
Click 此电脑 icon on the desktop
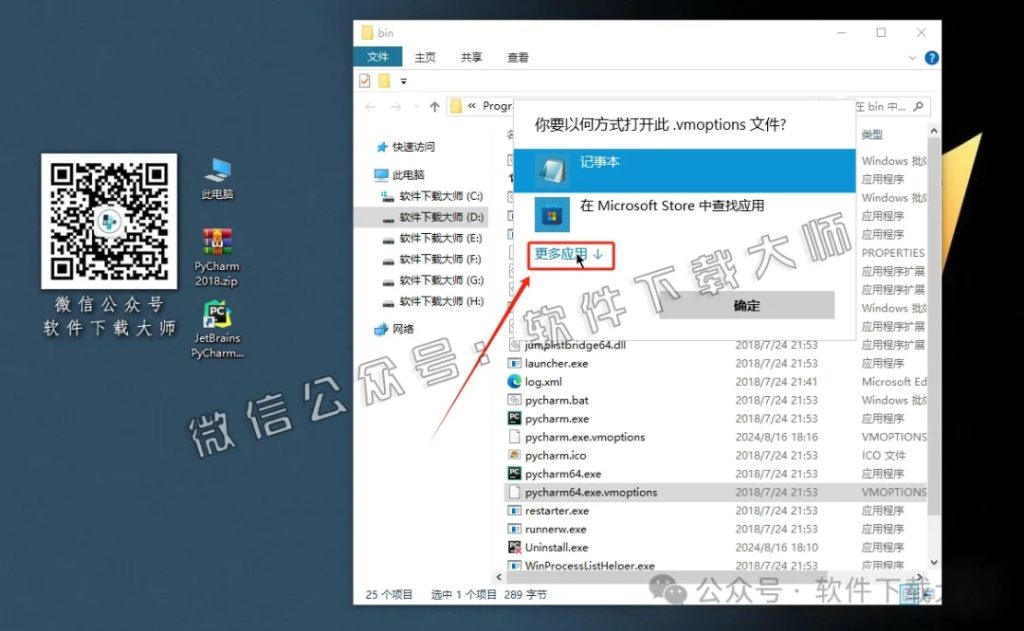tap(216, 180)
